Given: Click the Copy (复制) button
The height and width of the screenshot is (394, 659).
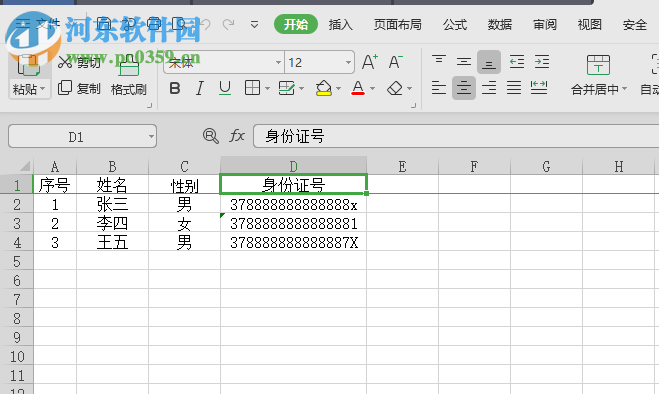Looking at the screenshot, I should point(79,88).
